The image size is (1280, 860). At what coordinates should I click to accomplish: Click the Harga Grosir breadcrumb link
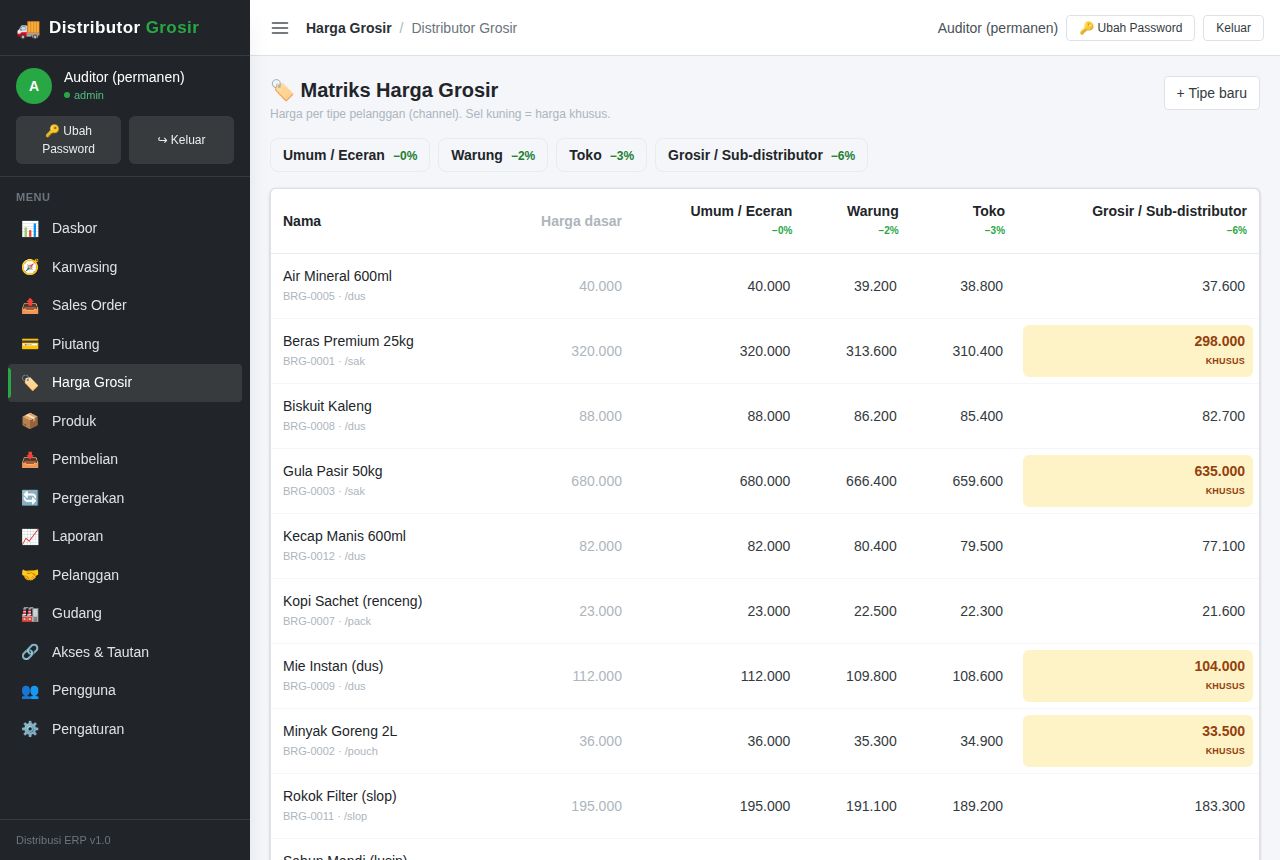coord(349,28)
